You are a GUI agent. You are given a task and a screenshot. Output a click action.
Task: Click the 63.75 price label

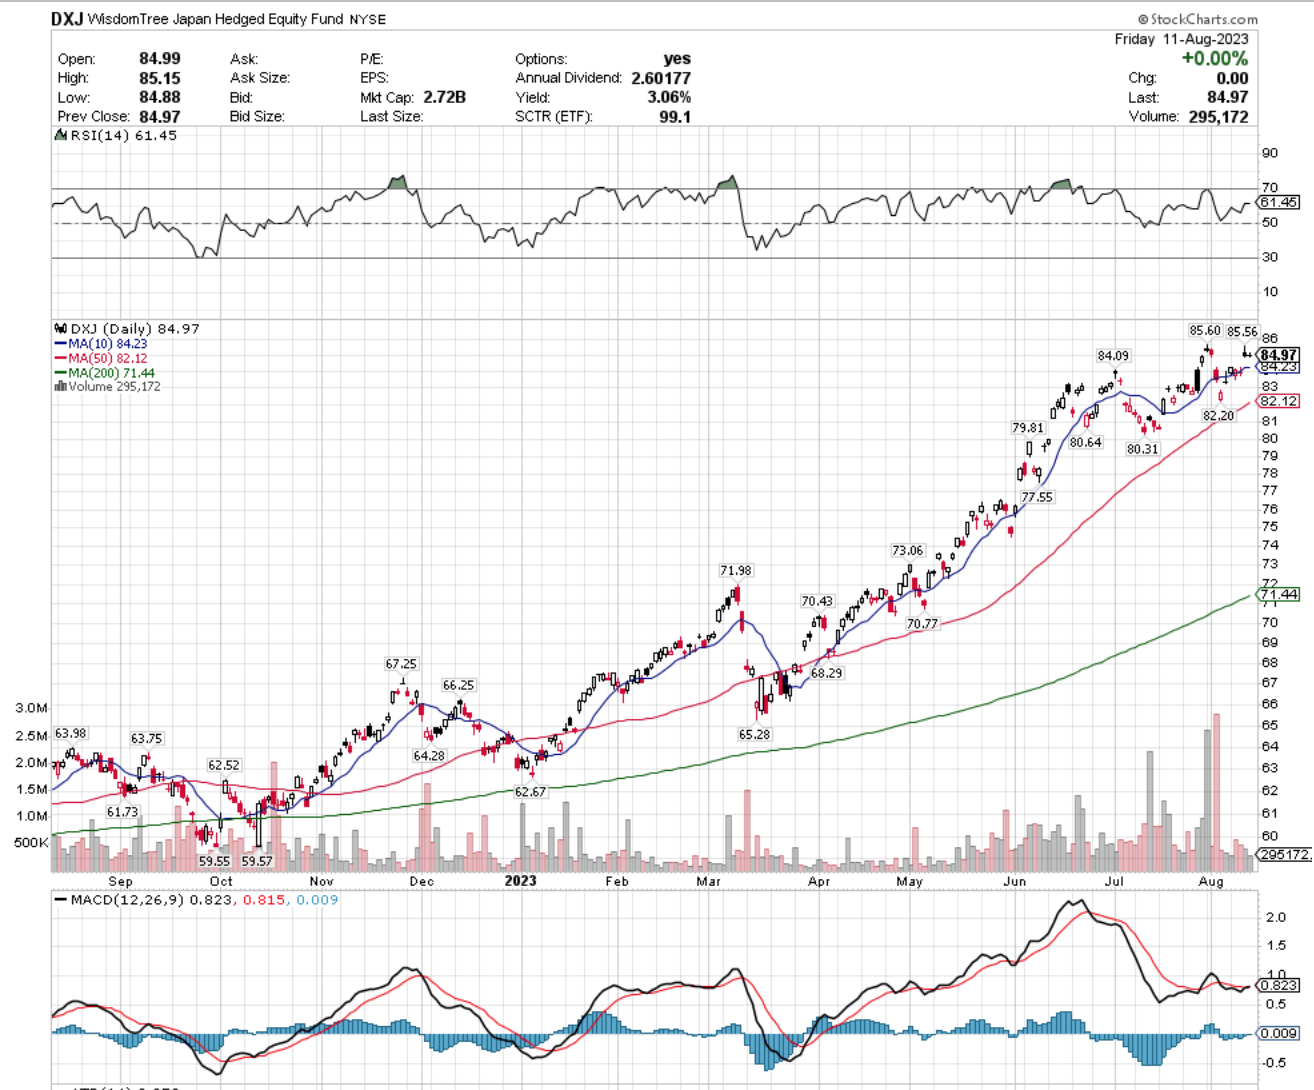tap(146, 739)
